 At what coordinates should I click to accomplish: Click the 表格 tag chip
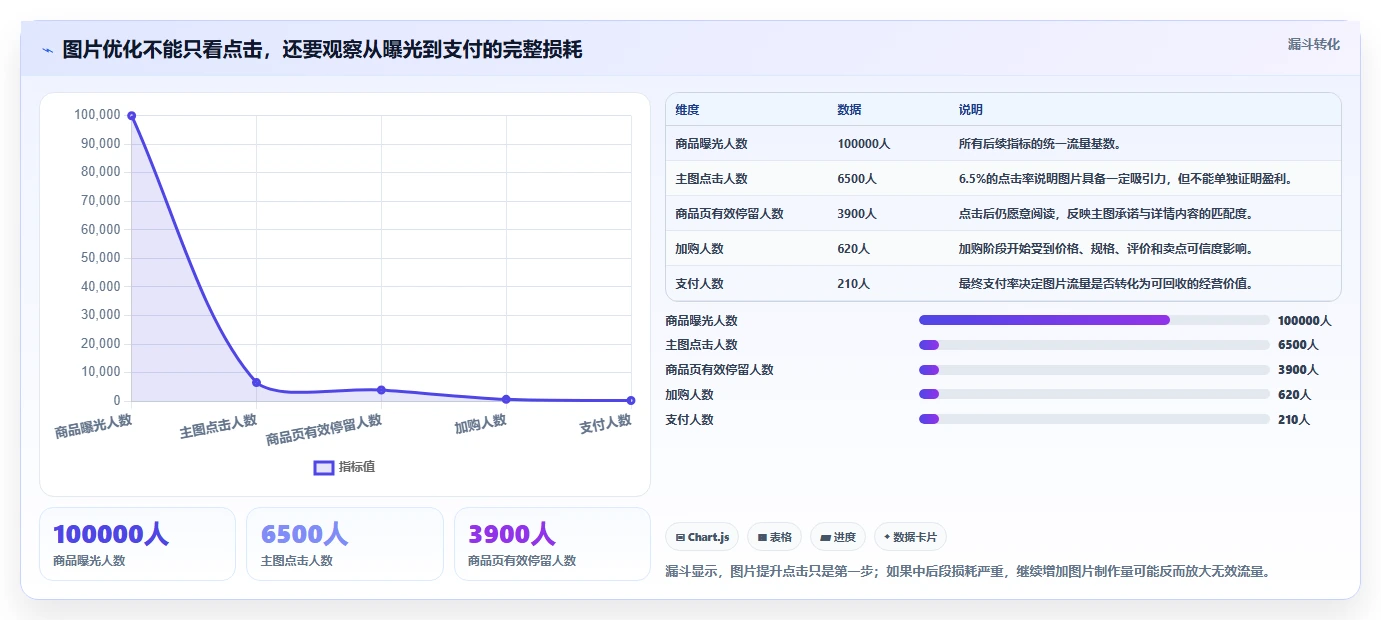(x=774, y=537)
